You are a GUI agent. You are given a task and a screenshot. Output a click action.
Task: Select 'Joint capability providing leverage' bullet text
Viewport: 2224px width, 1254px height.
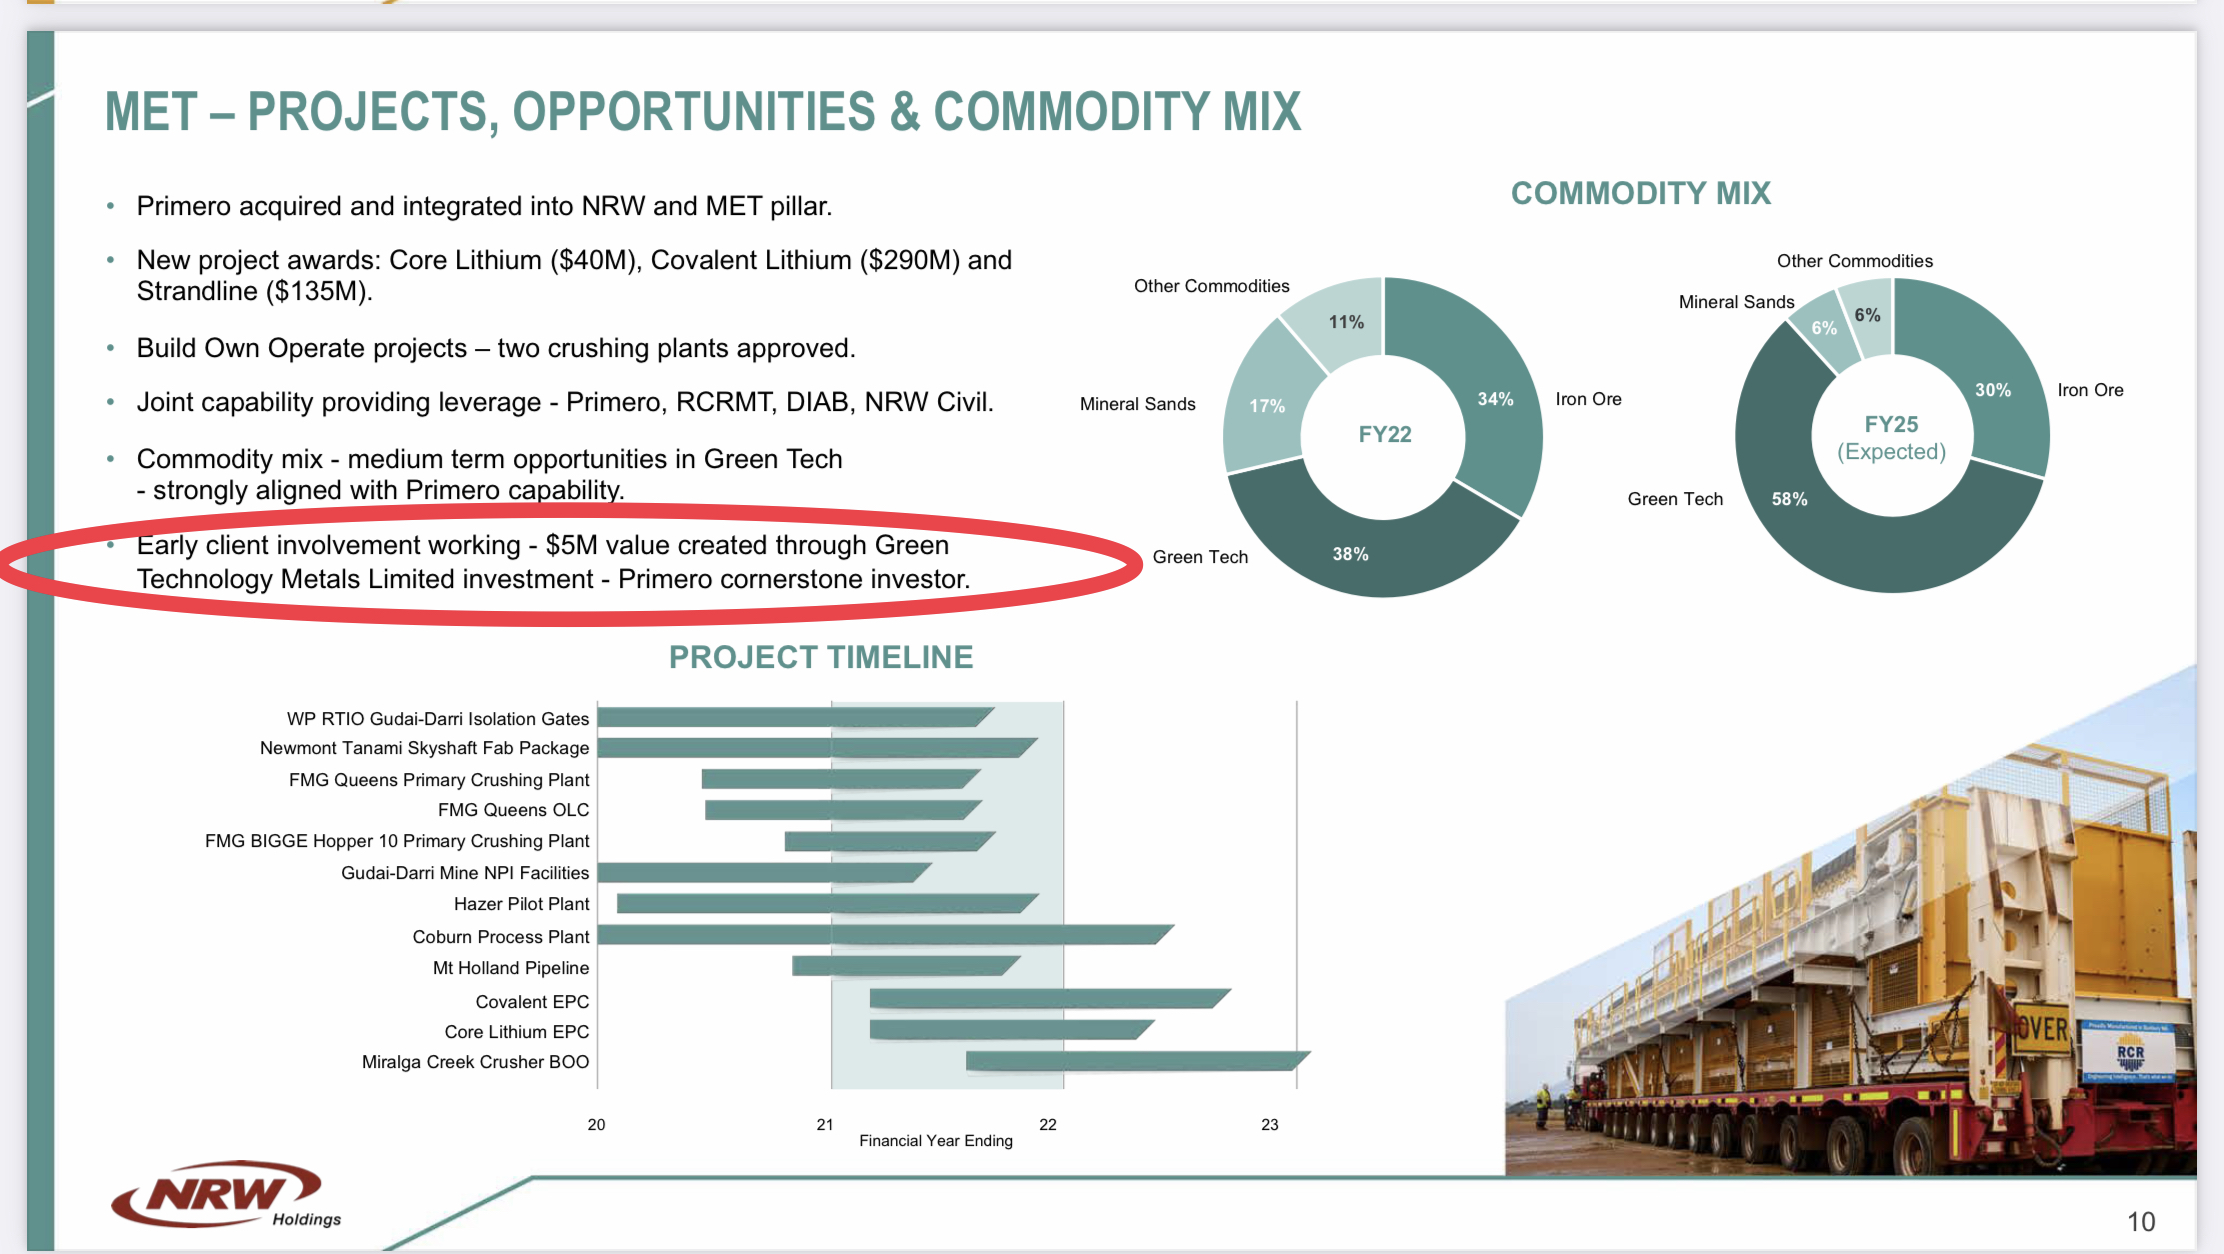[x=565, y=402]
